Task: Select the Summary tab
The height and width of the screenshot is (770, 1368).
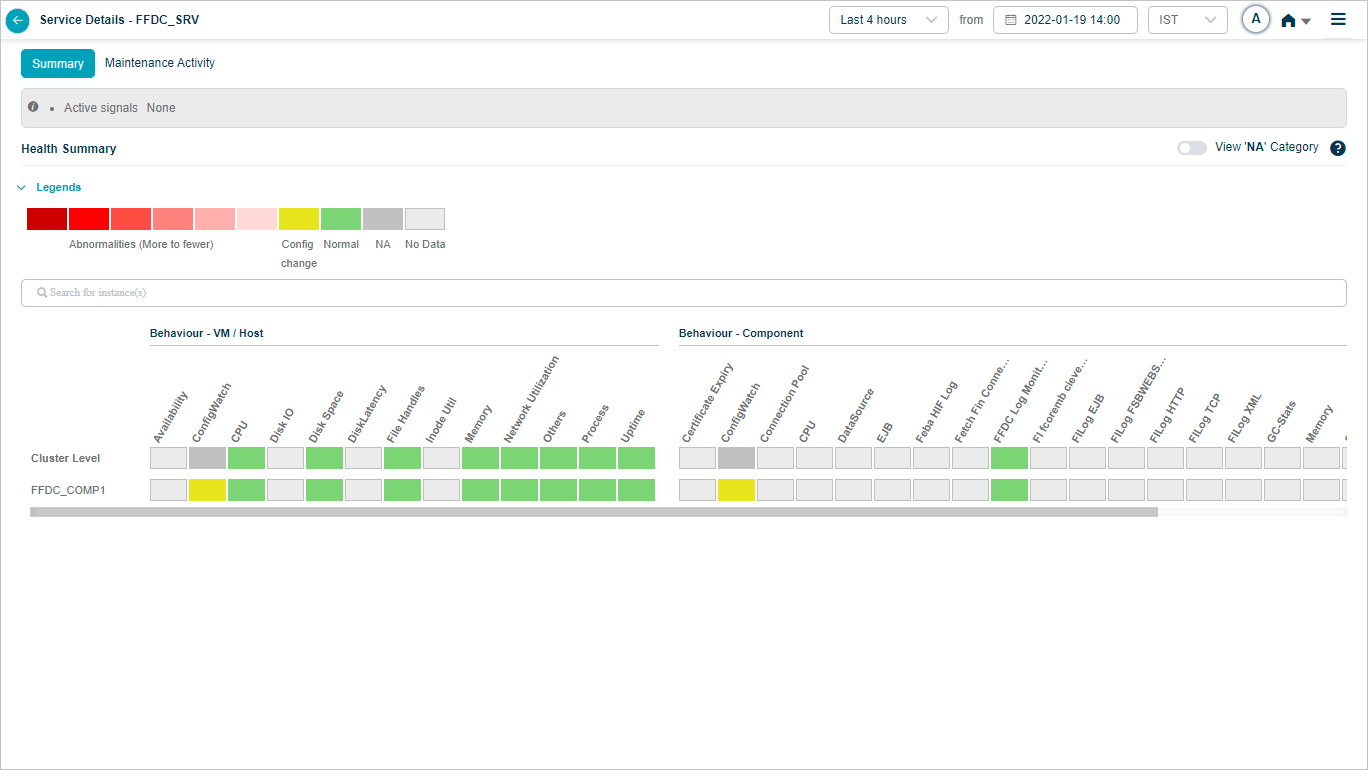Action: click(x=58, y=64)
